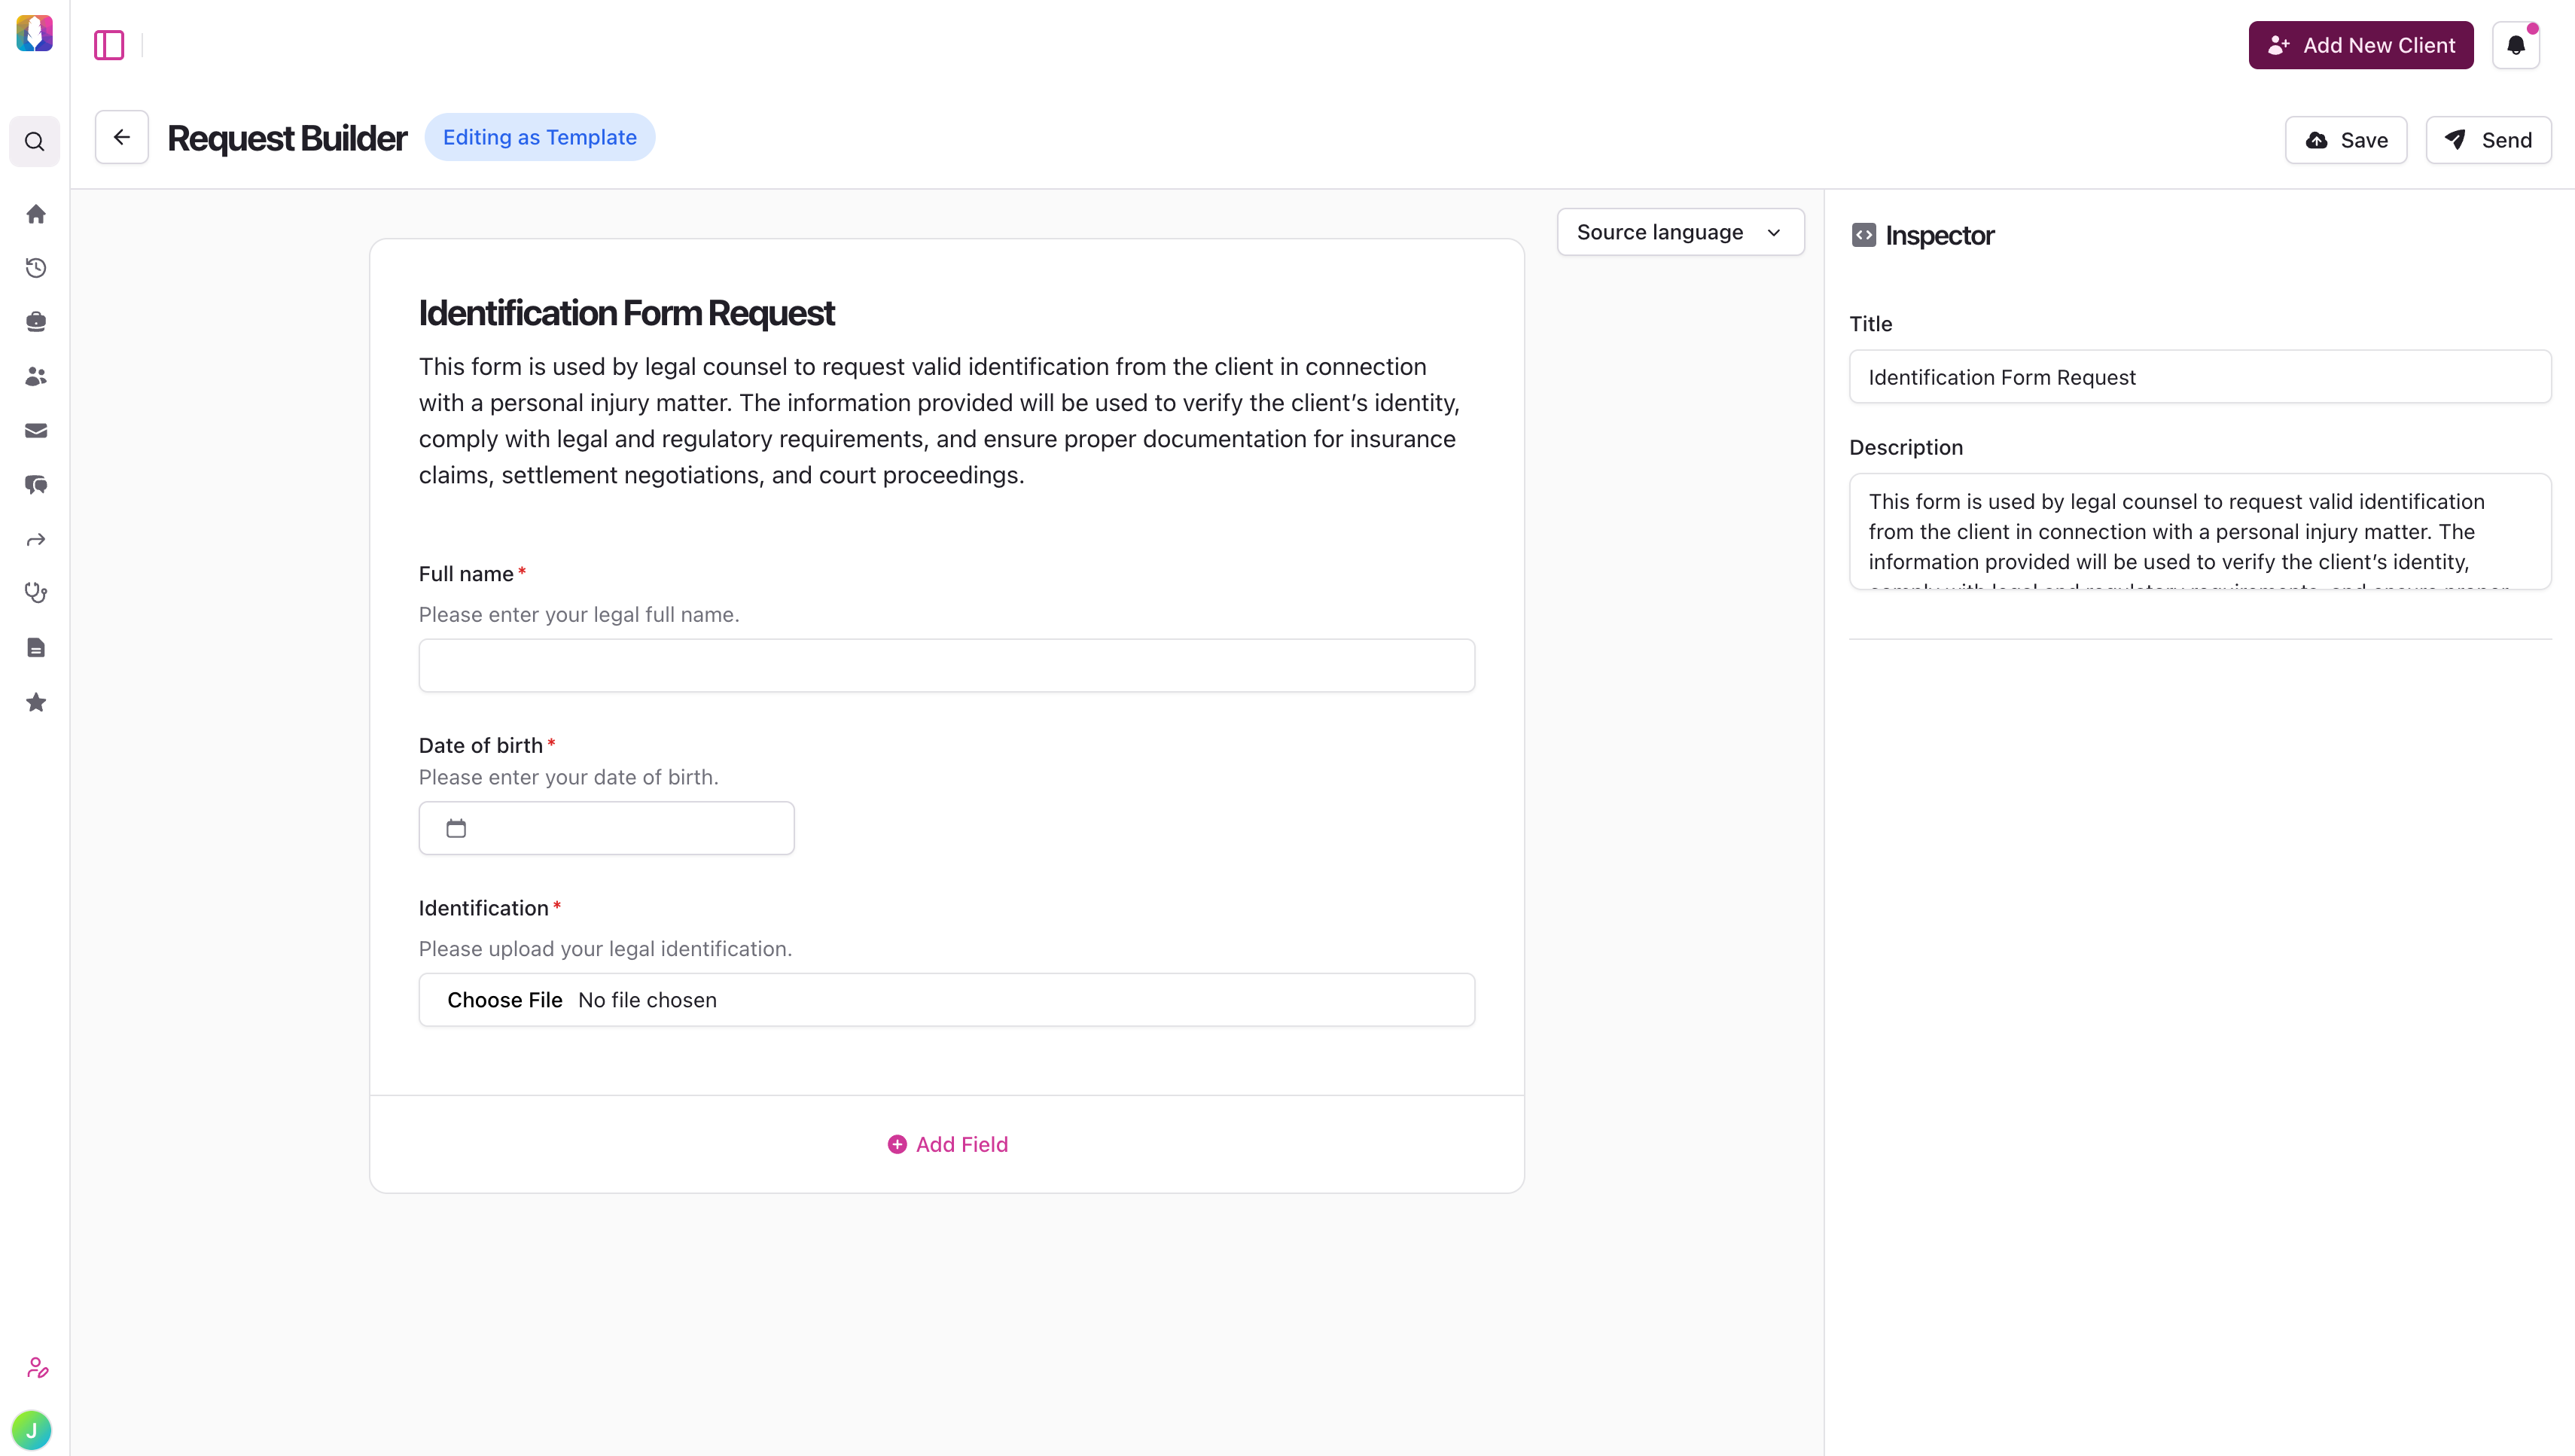
Task: View the clients people icon
Action: point(35,376)
